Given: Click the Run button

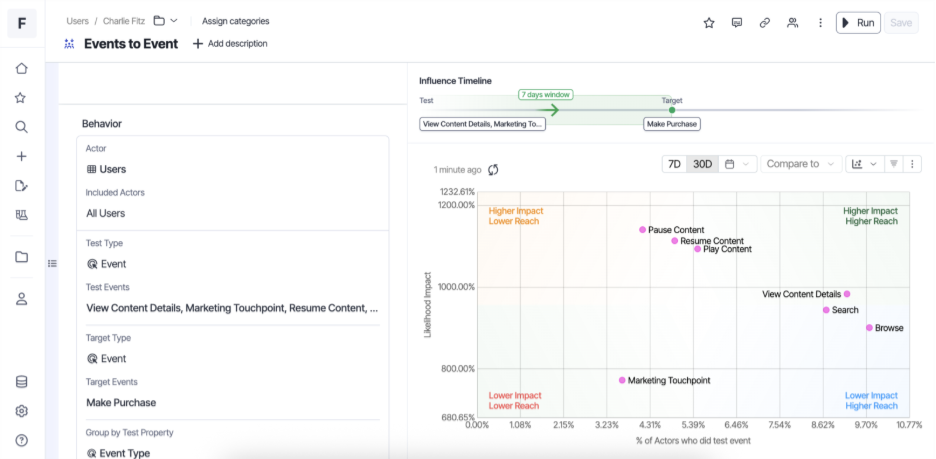Looking at the screenshot, I should point(858,22).
